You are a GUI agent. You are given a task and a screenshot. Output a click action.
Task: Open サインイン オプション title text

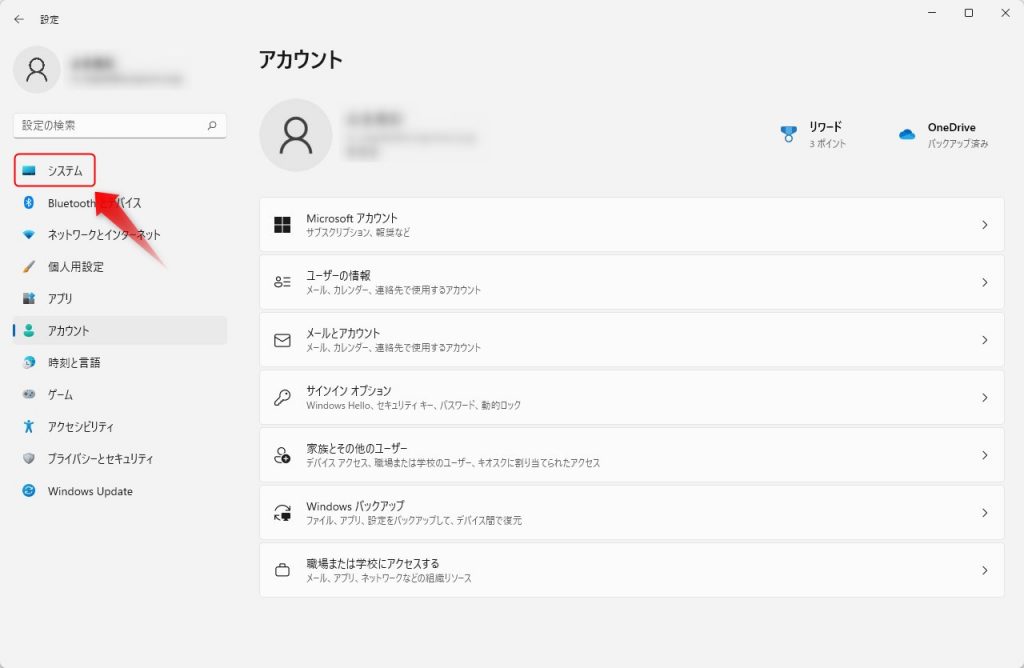[348, 390]
